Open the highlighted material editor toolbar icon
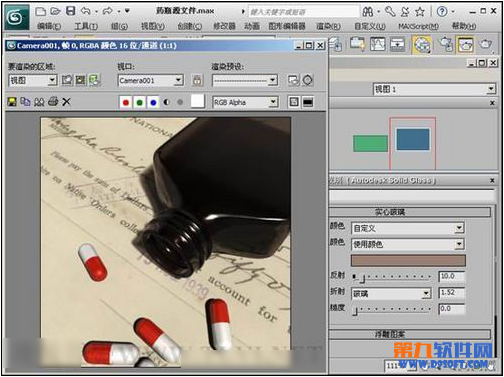504x377 pixels. coord(422,44)
